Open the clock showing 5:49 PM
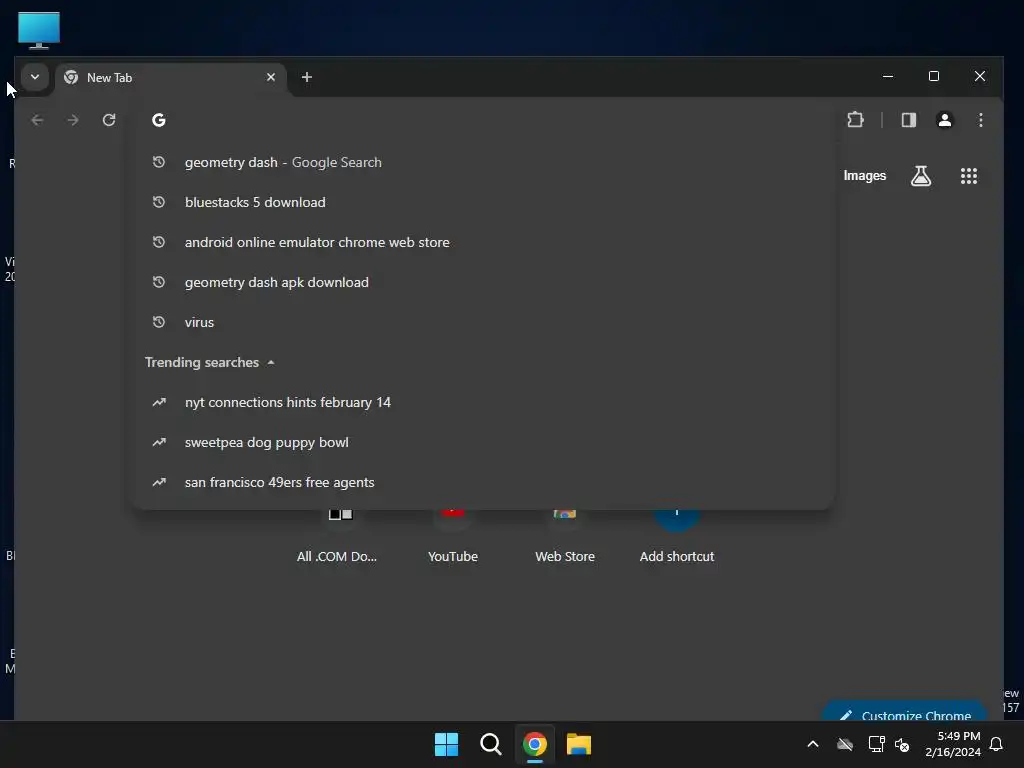This screenshot has width=1024, height=768. [953, 744]
